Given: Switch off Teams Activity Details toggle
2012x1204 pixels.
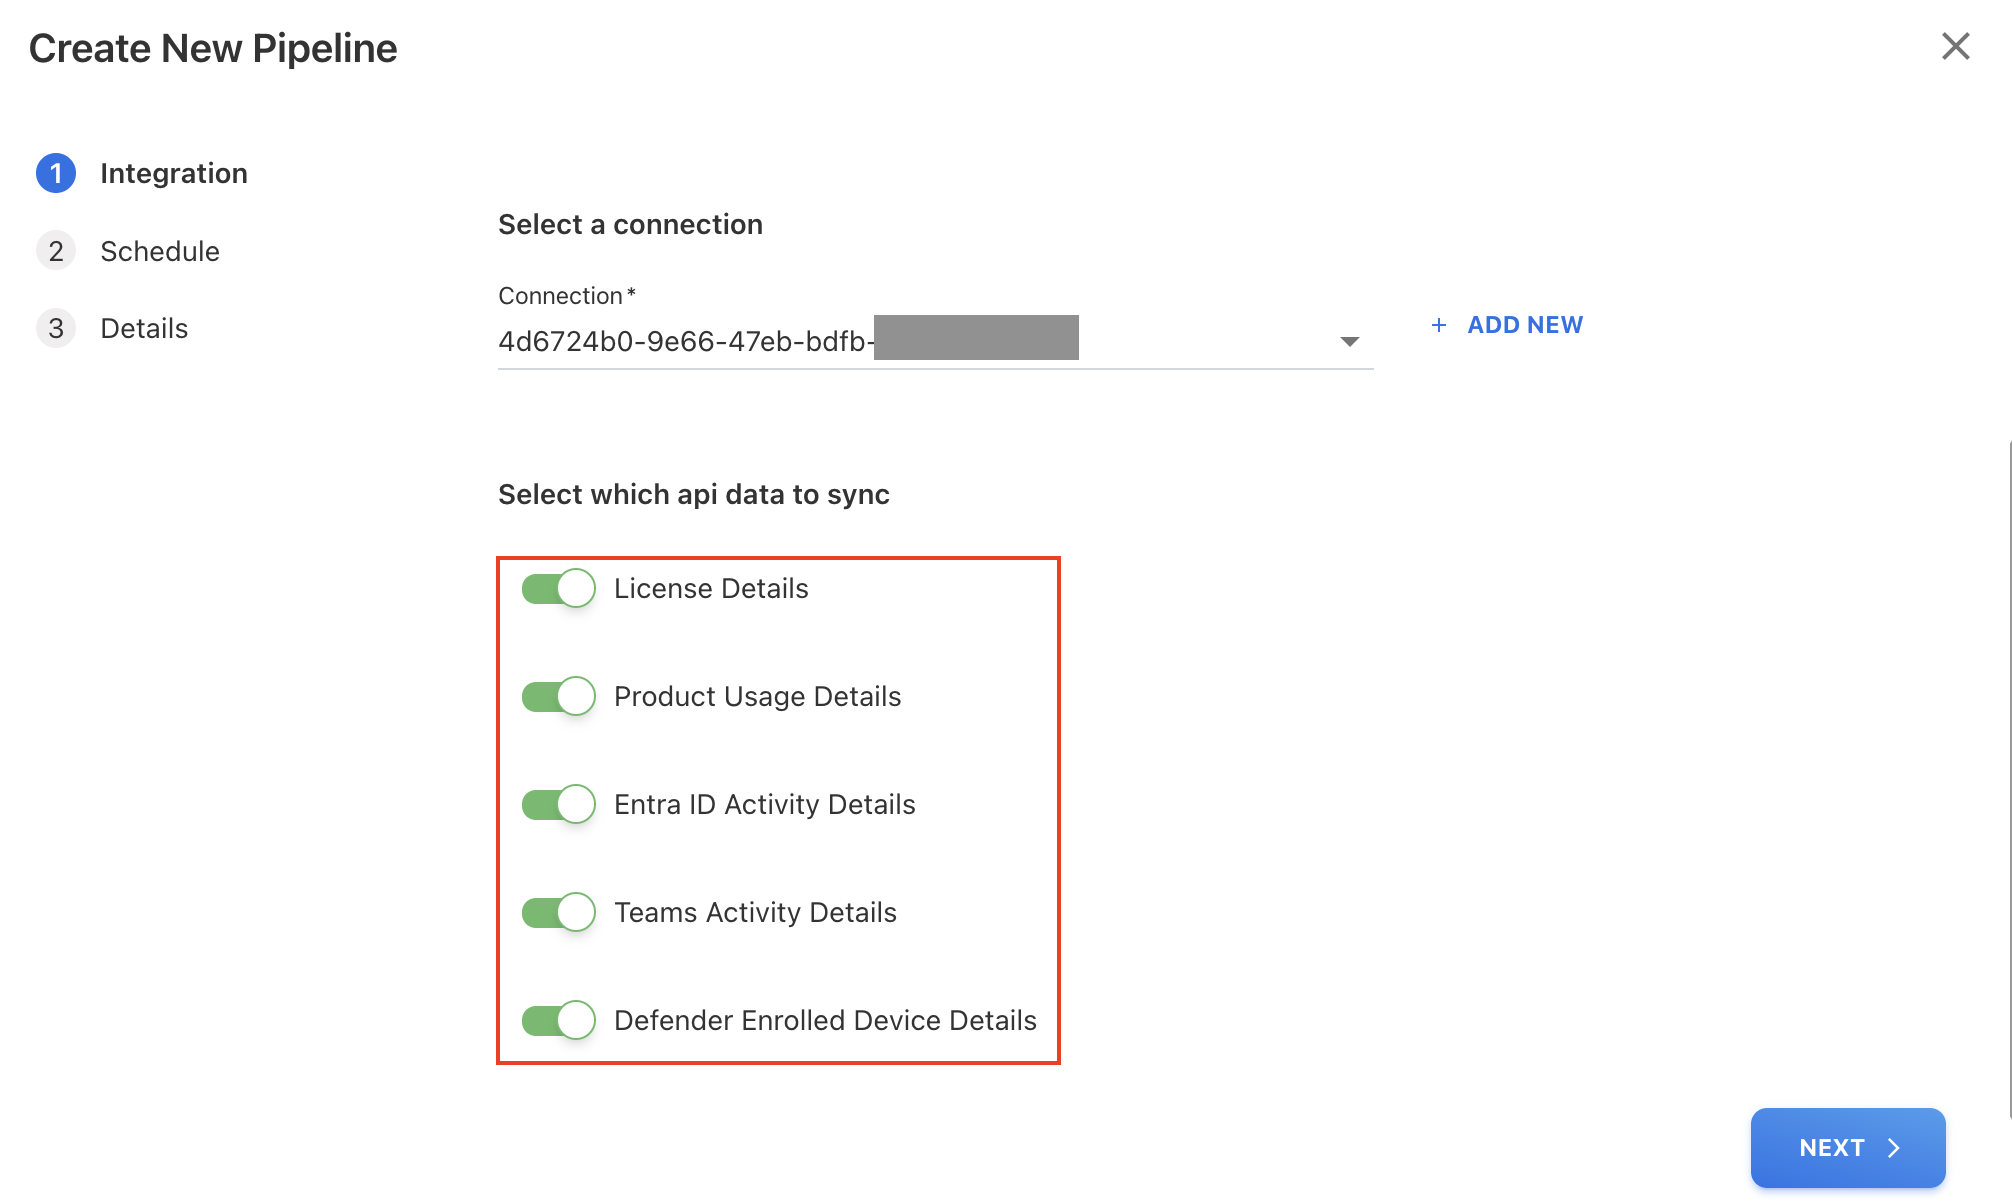Looking at the screenshot, I should tap(559, 912).
